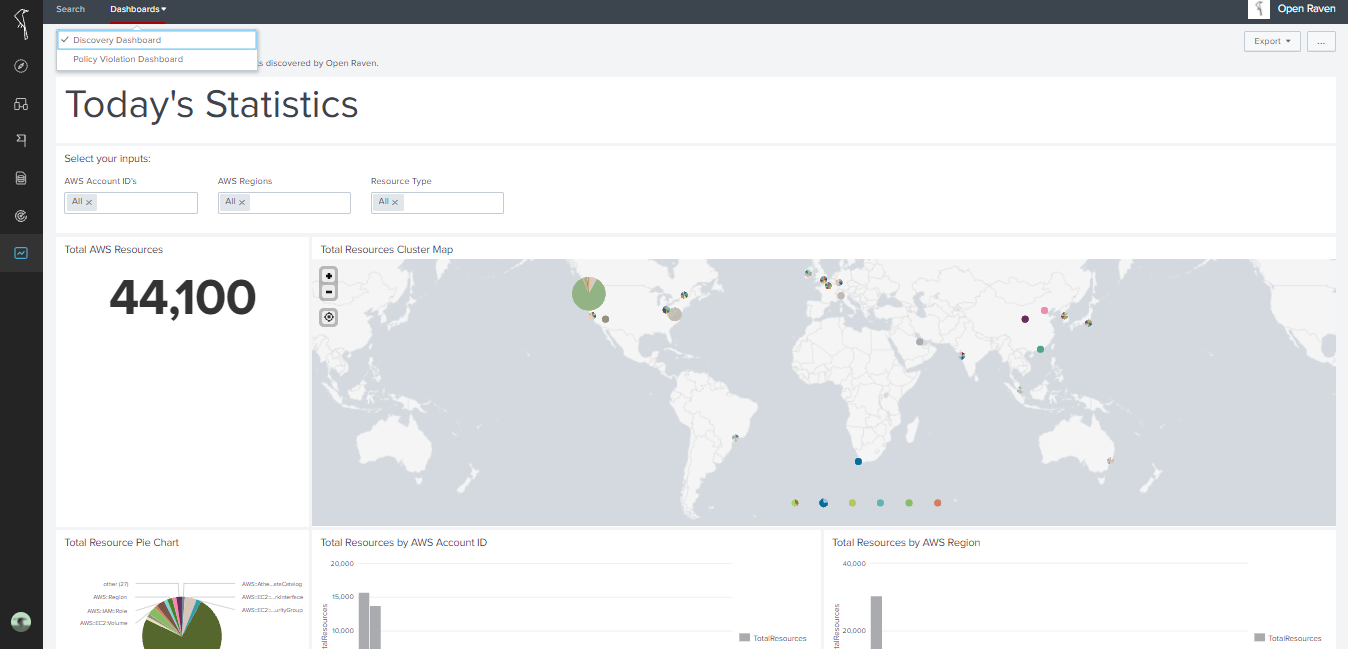Click Total Resources by AWS Region title
Image resolution: width=1348 pixels, height=649 pixels.
click(x=906, y=542)
